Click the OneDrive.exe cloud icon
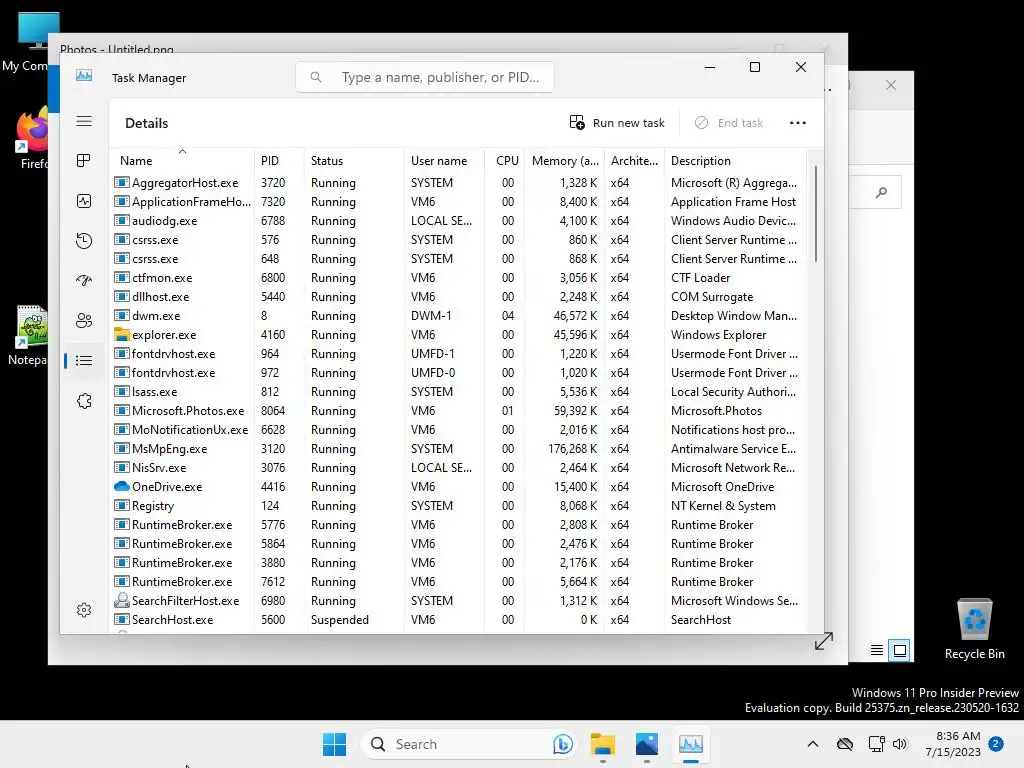The height and width of the screenshot is (768, 1024). tap(121, 487)
